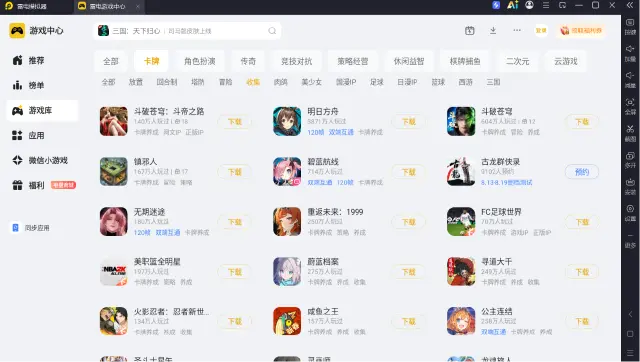Viewport: 640px width, 362px height.
Task: Select the 竞技对抗 category tab
Action: tap(296, 61)
